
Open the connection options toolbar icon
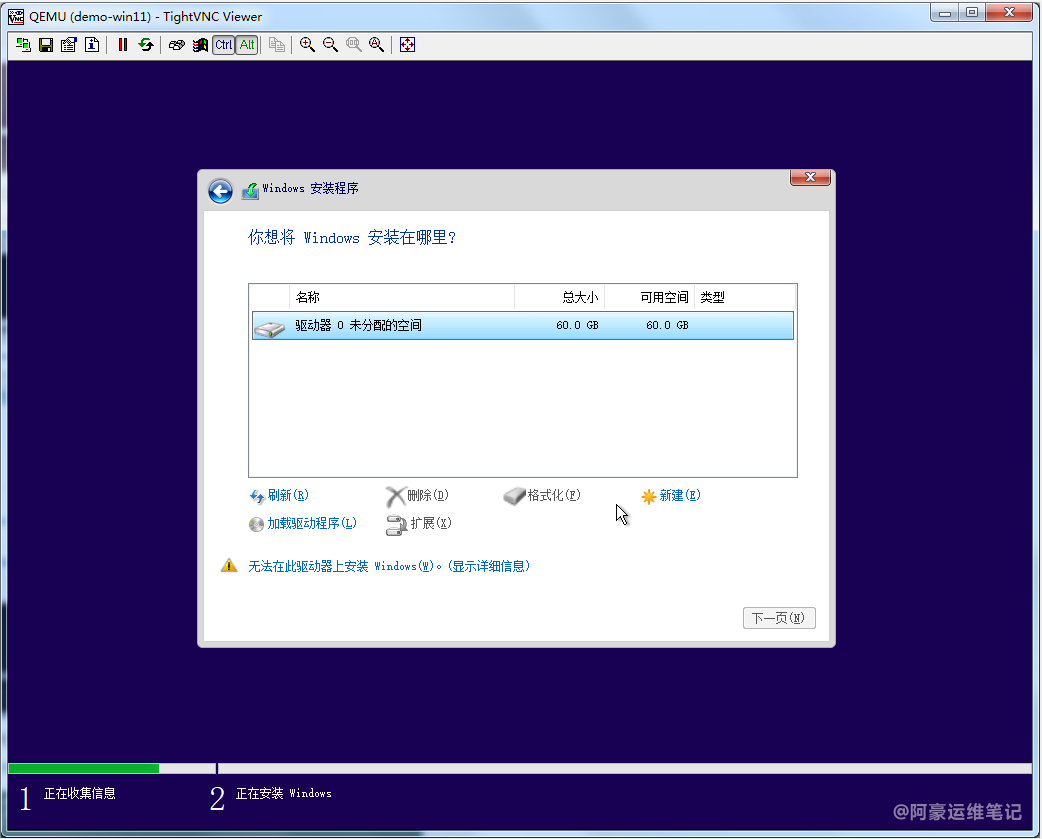click(x=69, y=45)
